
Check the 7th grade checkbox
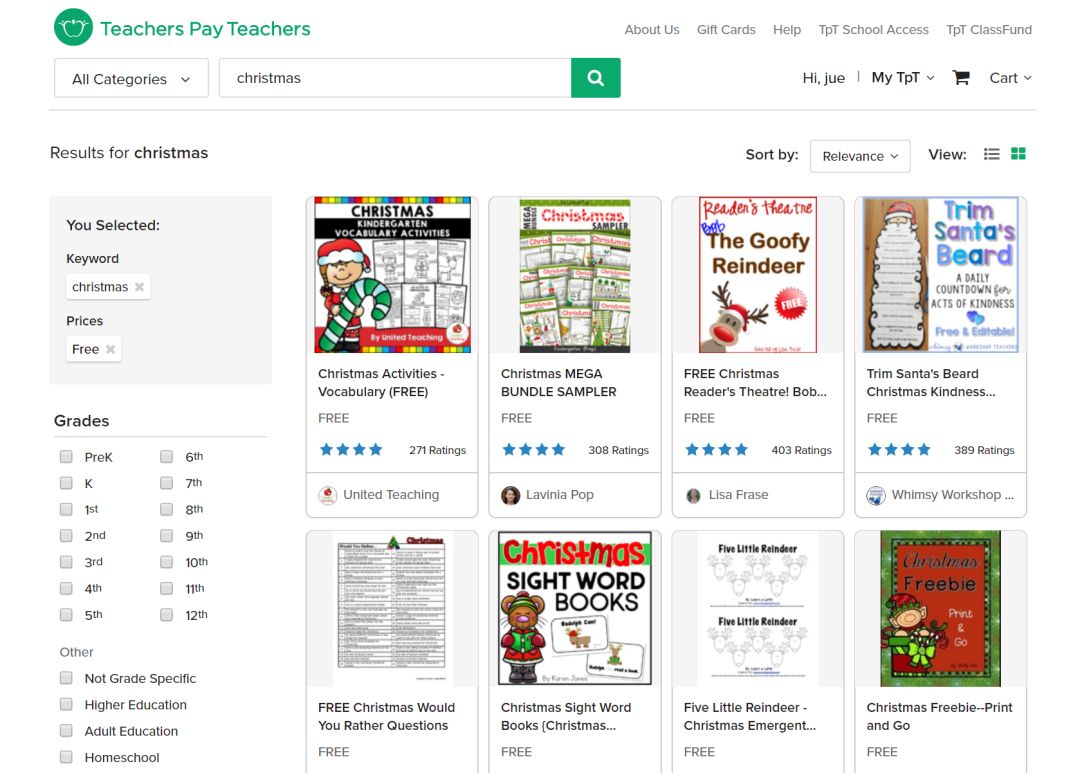pos(167,483)
